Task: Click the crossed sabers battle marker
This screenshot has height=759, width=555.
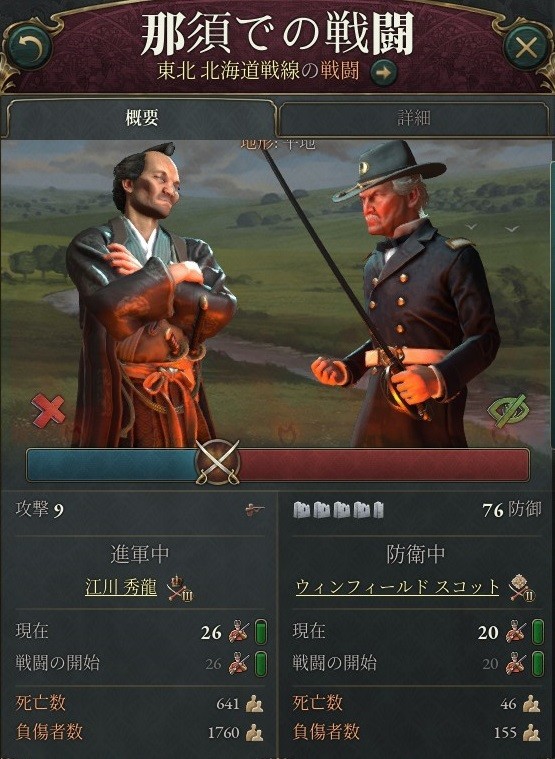Action: [x=217, y=463]
